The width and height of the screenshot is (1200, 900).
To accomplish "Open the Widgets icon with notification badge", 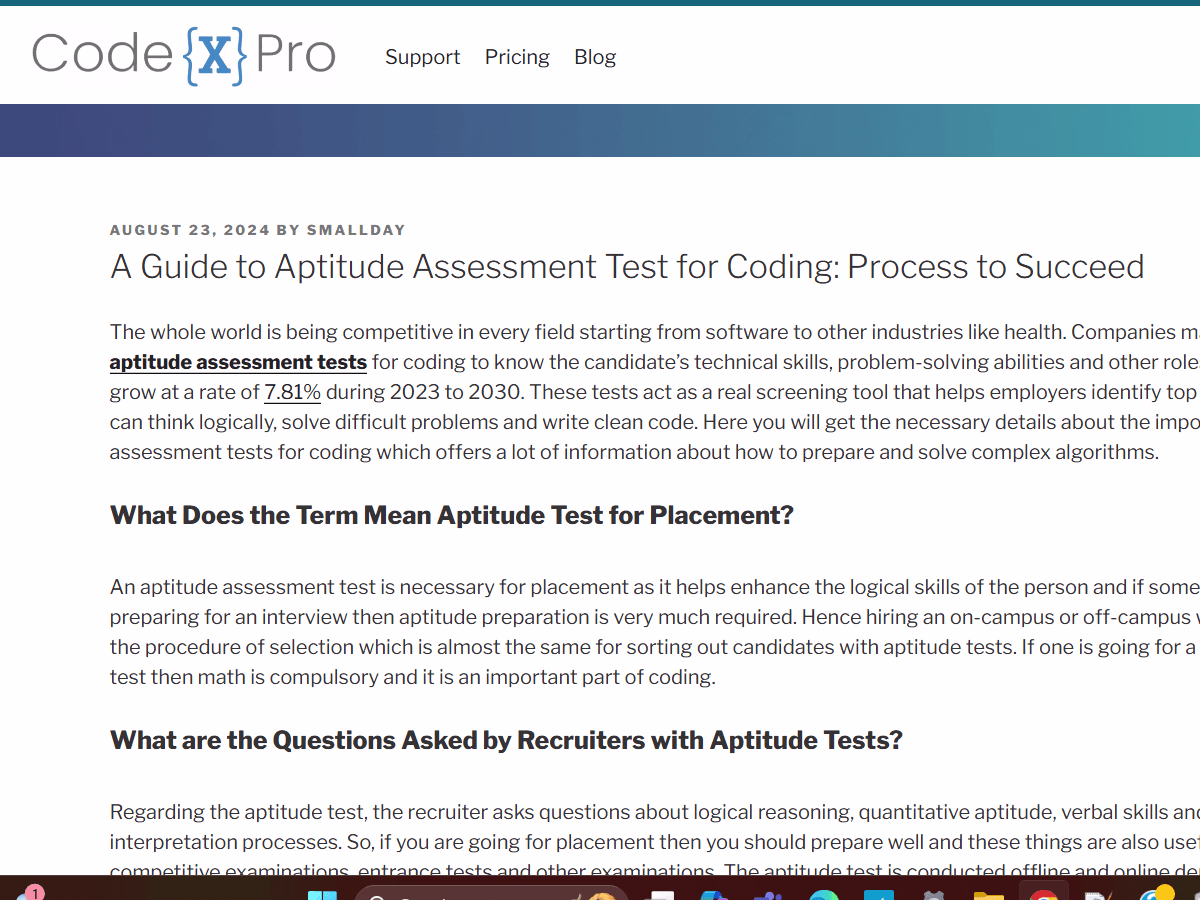I will click(27, 893).
